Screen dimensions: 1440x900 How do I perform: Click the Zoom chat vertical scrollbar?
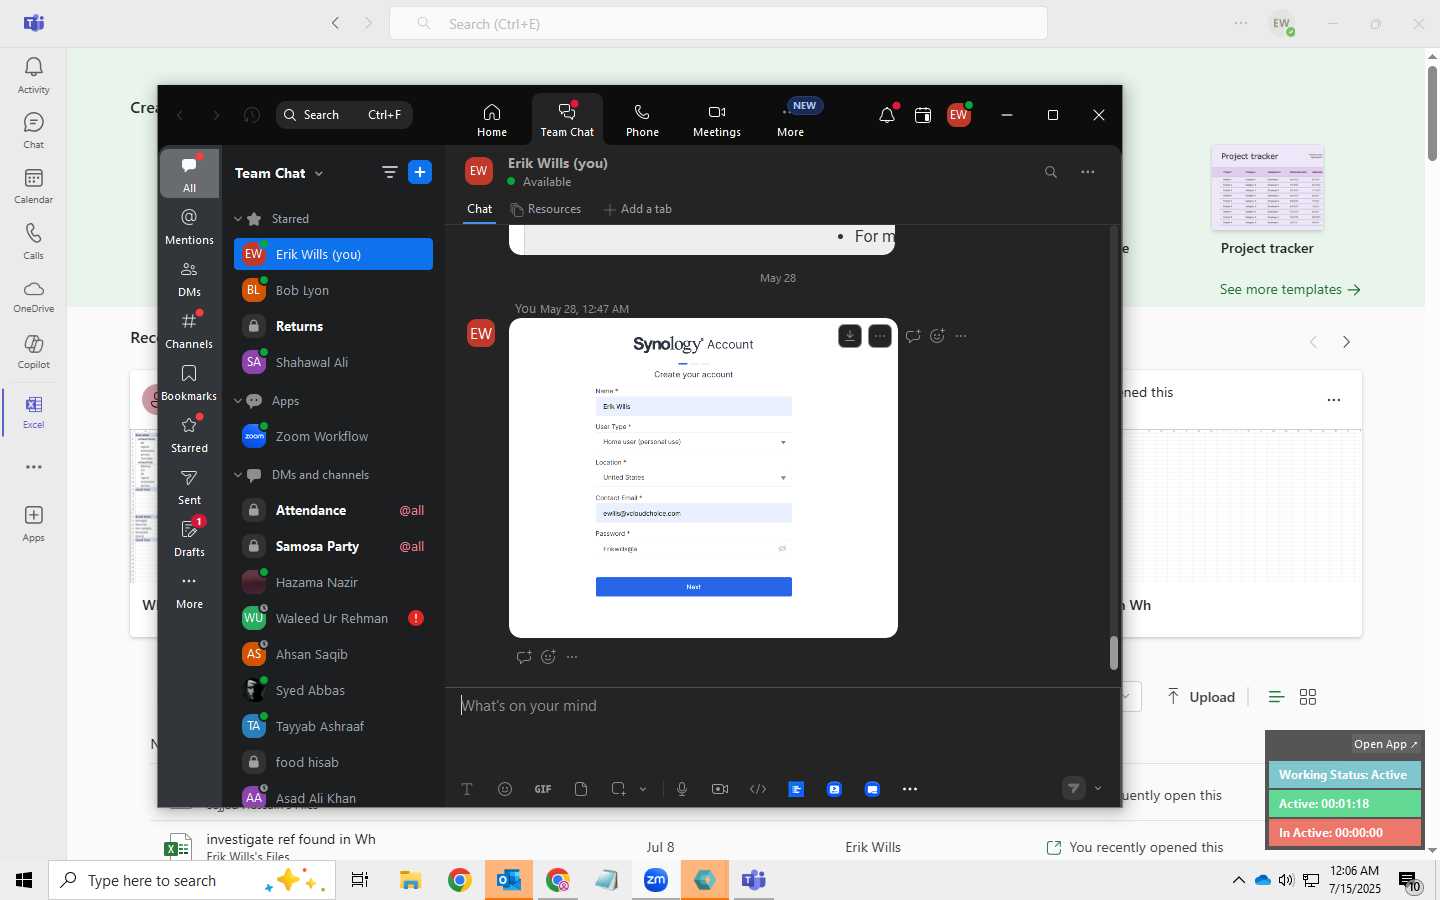click(1113, 653)
